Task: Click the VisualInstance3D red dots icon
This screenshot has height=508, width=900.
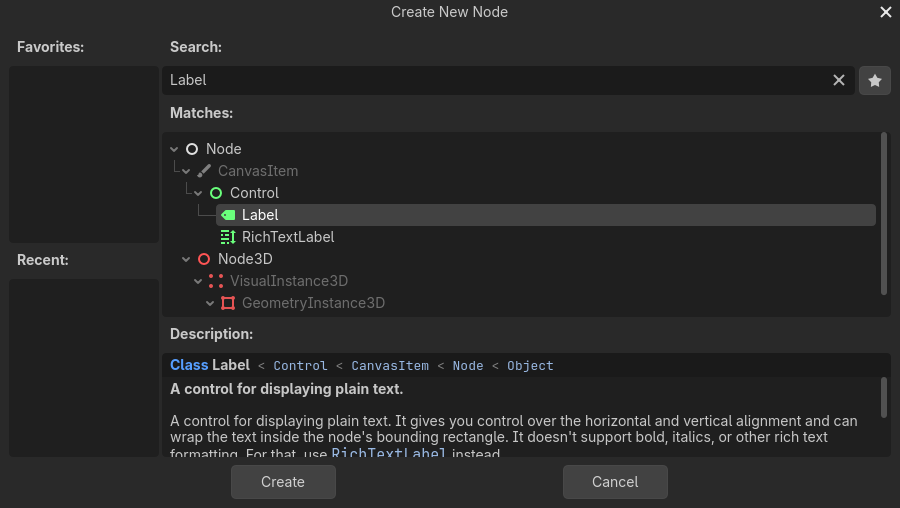Action: pos(216,281)
